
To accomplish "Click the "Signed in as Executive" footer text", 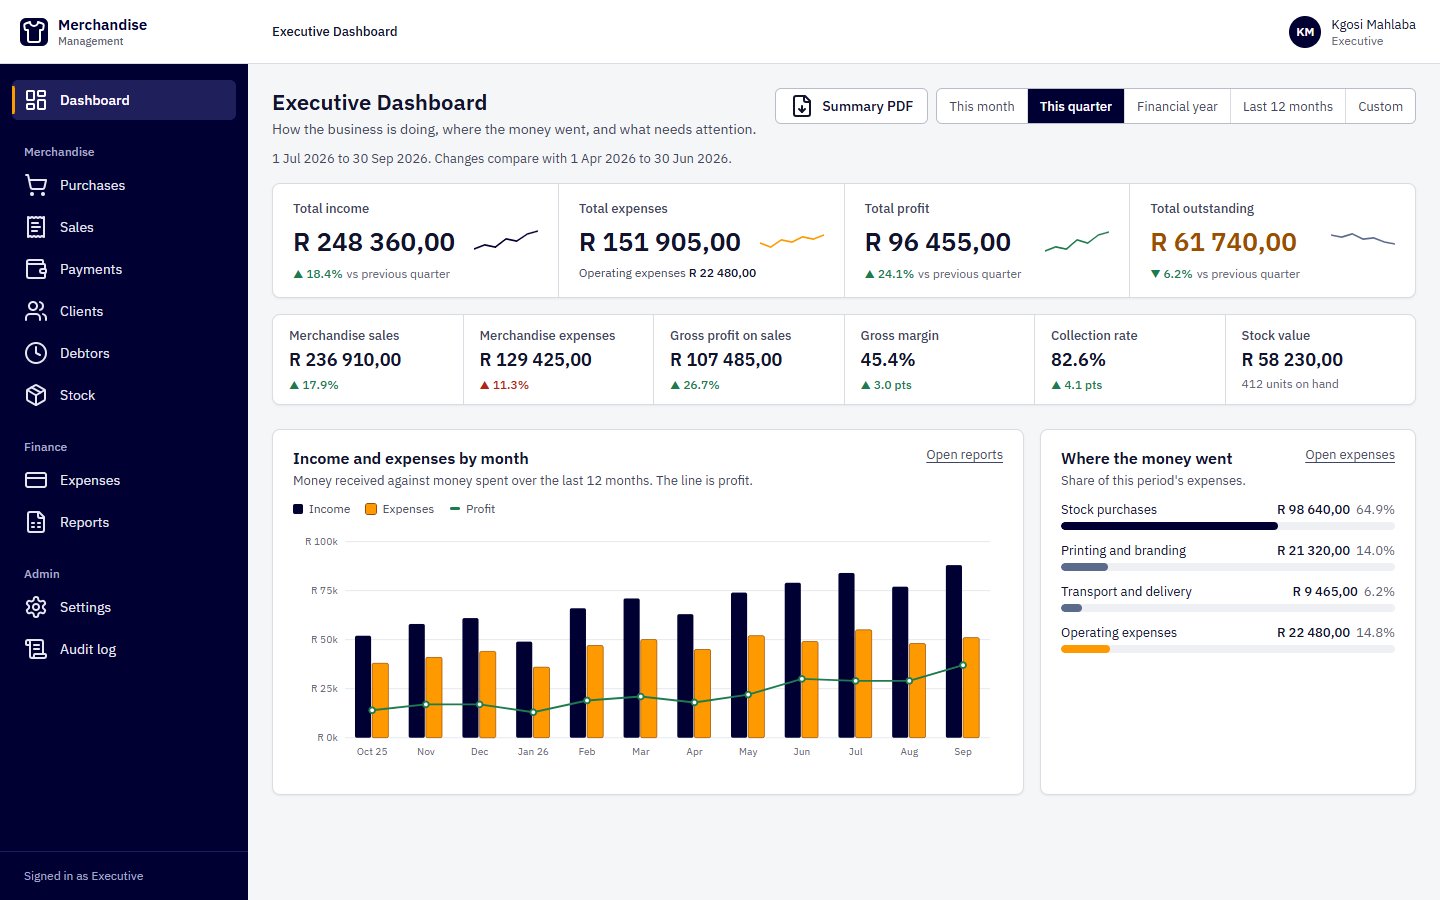I will pyautogui.click(x=84, y=876).
